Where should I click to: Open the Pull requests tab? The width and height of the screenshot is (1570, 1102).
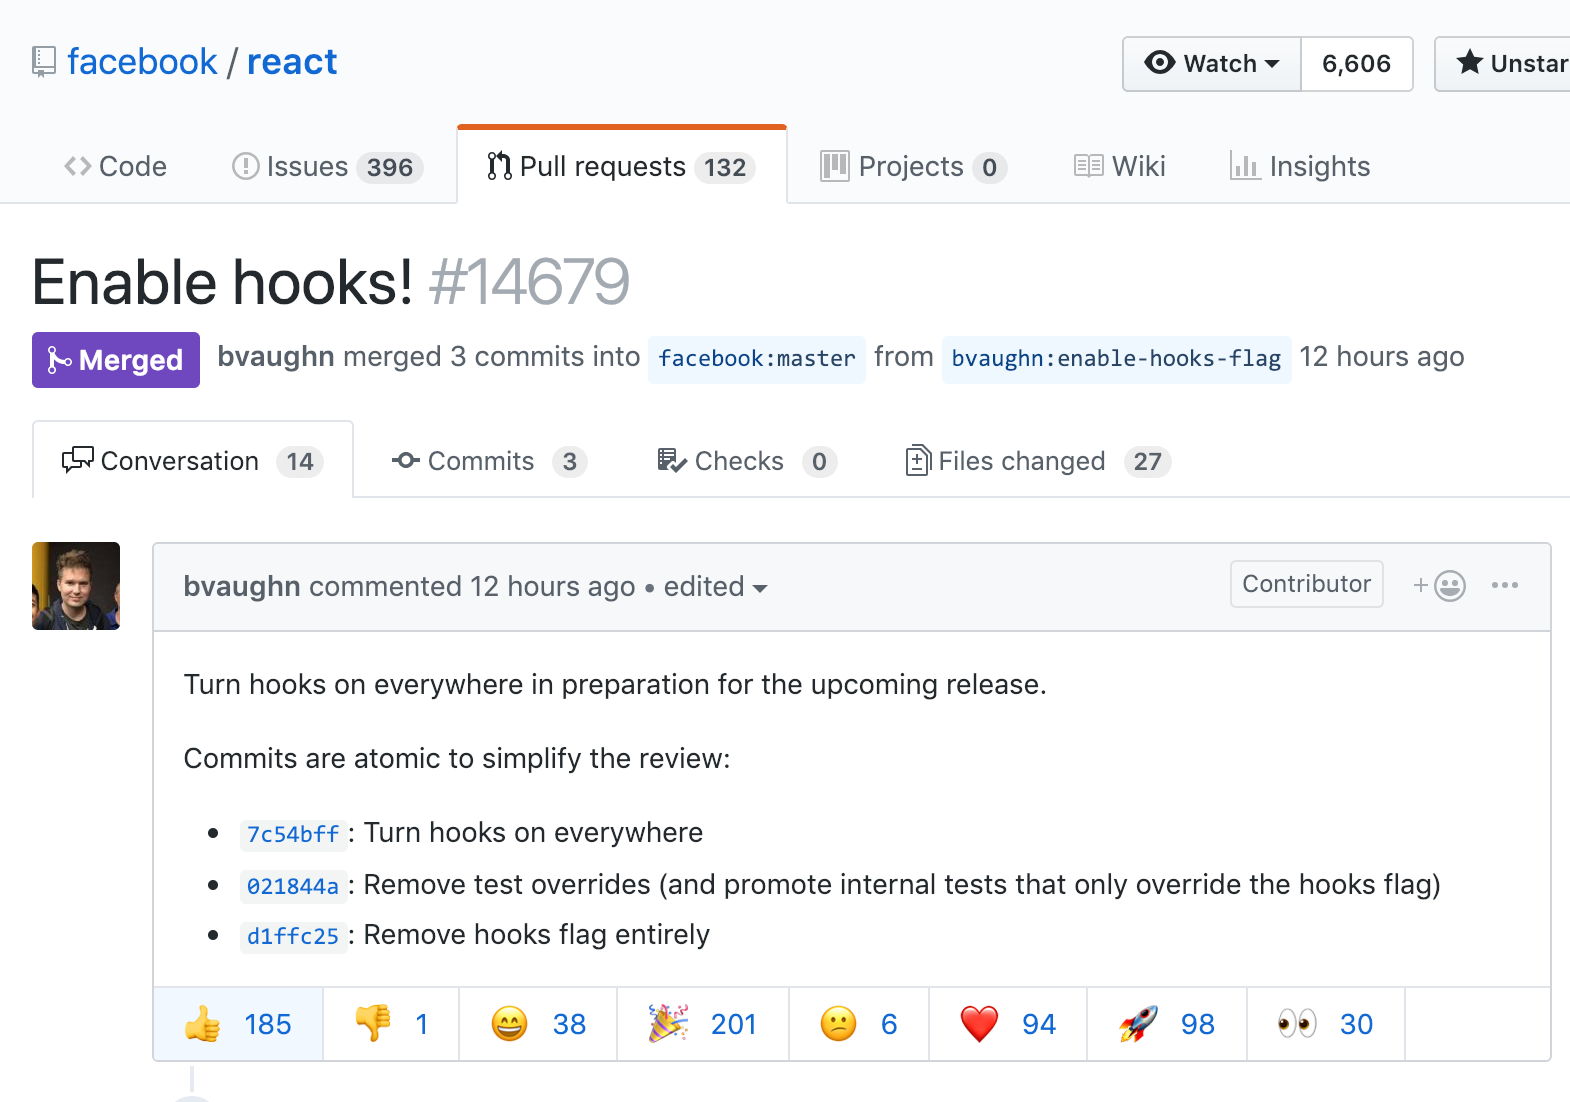[x=622, y=166]
